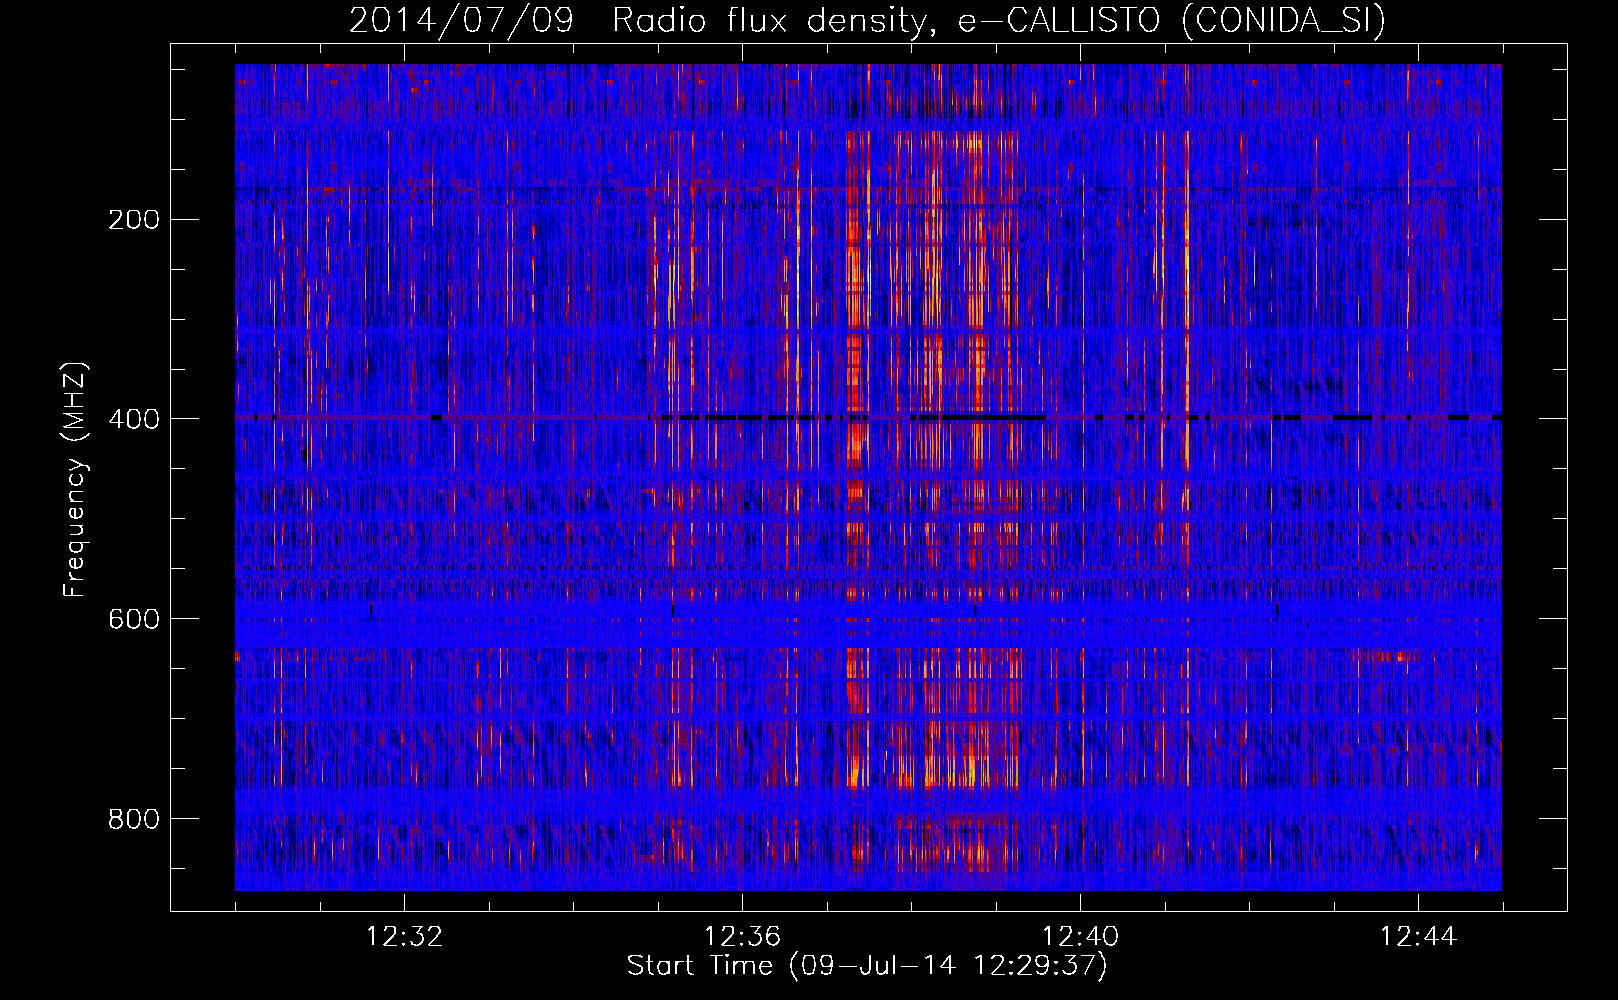Click the 12:44 time tick label
Screen dimensions: 1618x1000
1418,937
